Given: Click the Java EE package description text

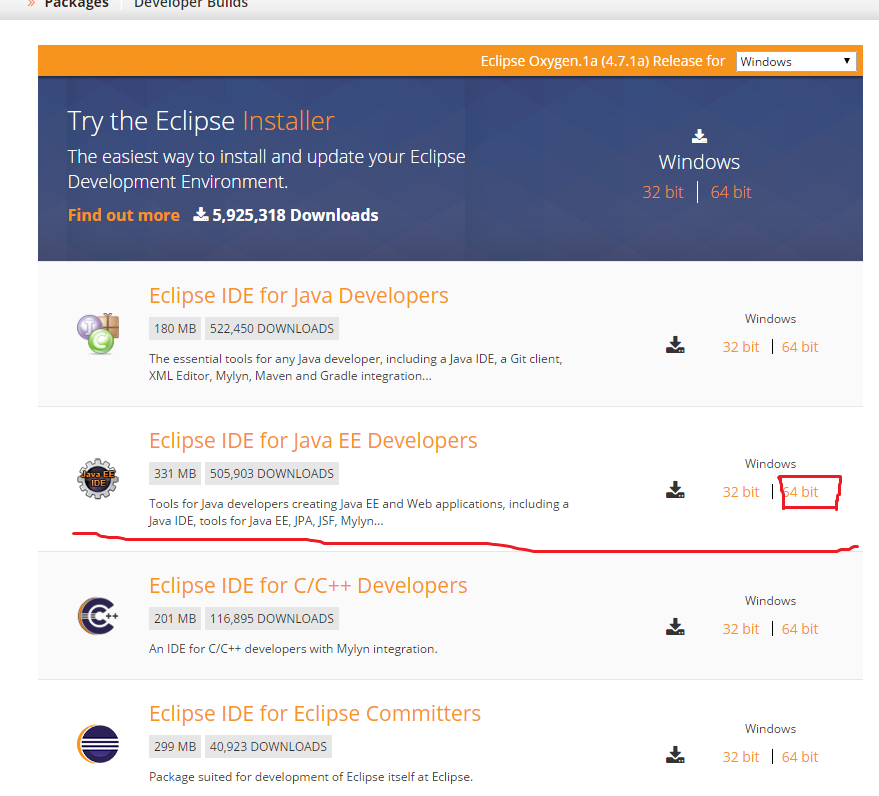Looking at the screenshot, I should tap(359, 512).
